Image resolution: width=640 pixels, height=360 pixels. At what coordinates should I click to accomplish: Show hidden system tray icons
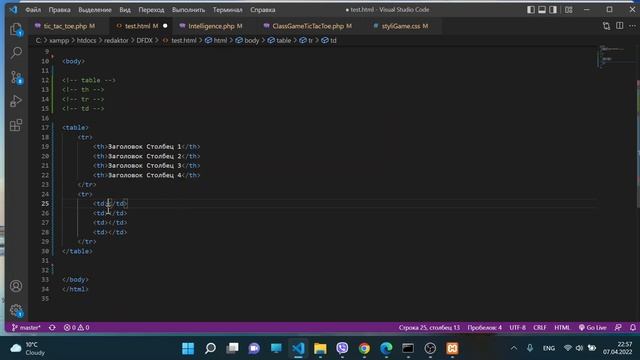(514, 348)
